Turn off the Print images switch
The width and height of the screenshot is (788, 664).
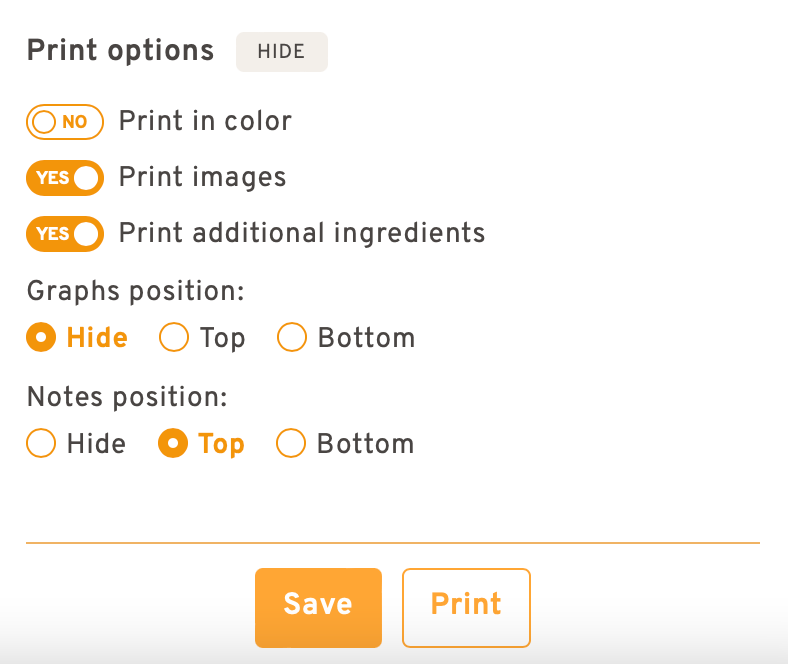tap(65, 178)
